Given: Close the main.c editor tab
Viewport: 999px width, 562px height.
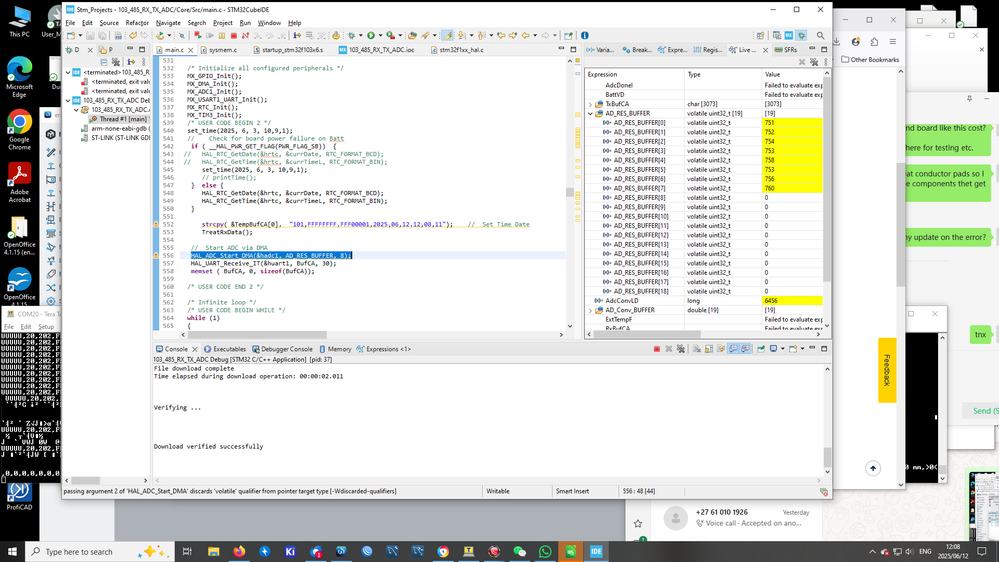Looking at the screenshot, I should [190, 50].
